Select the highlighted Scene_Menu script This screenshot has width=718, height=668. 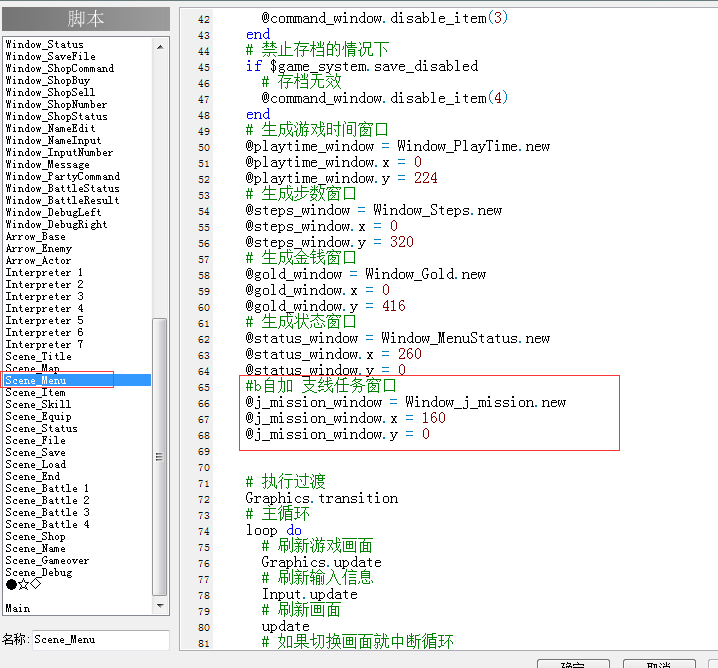point(77,380)
